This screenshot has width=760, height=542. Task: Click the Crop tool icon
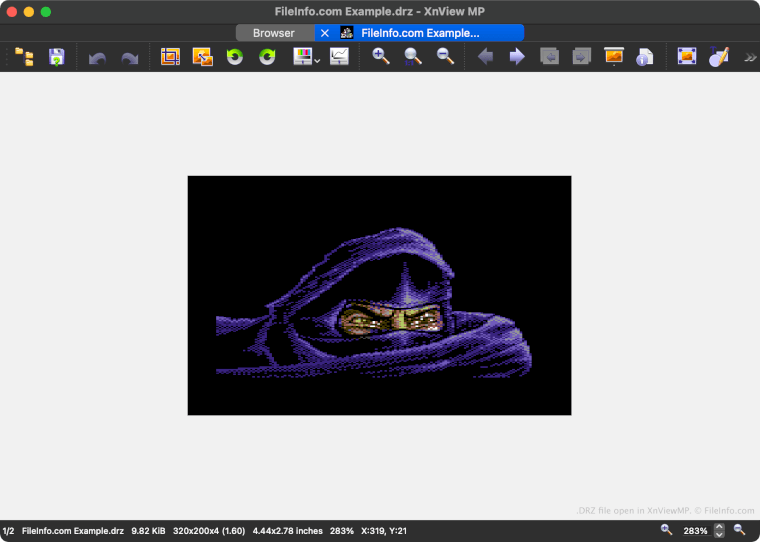(170, 57)
